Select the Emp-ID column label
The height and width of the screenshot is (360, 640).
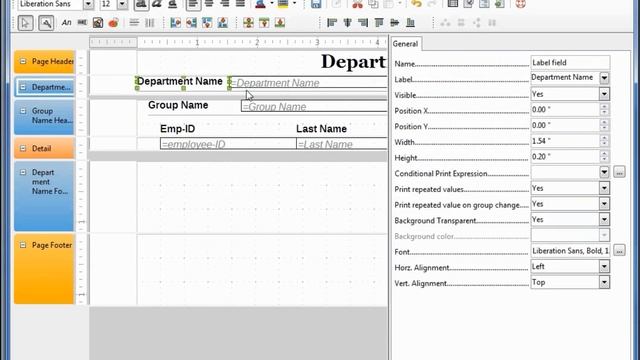(x=178, y=129)
